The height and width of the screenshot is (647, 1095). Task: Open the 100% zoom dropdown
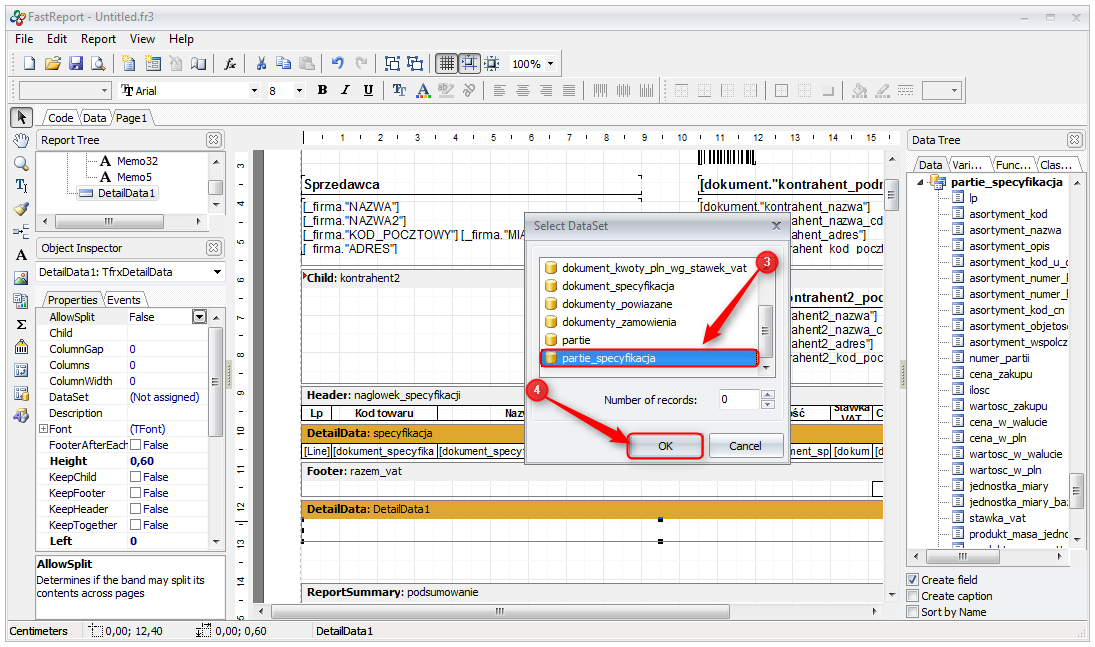pyautogui.click(x=550, y=64)
